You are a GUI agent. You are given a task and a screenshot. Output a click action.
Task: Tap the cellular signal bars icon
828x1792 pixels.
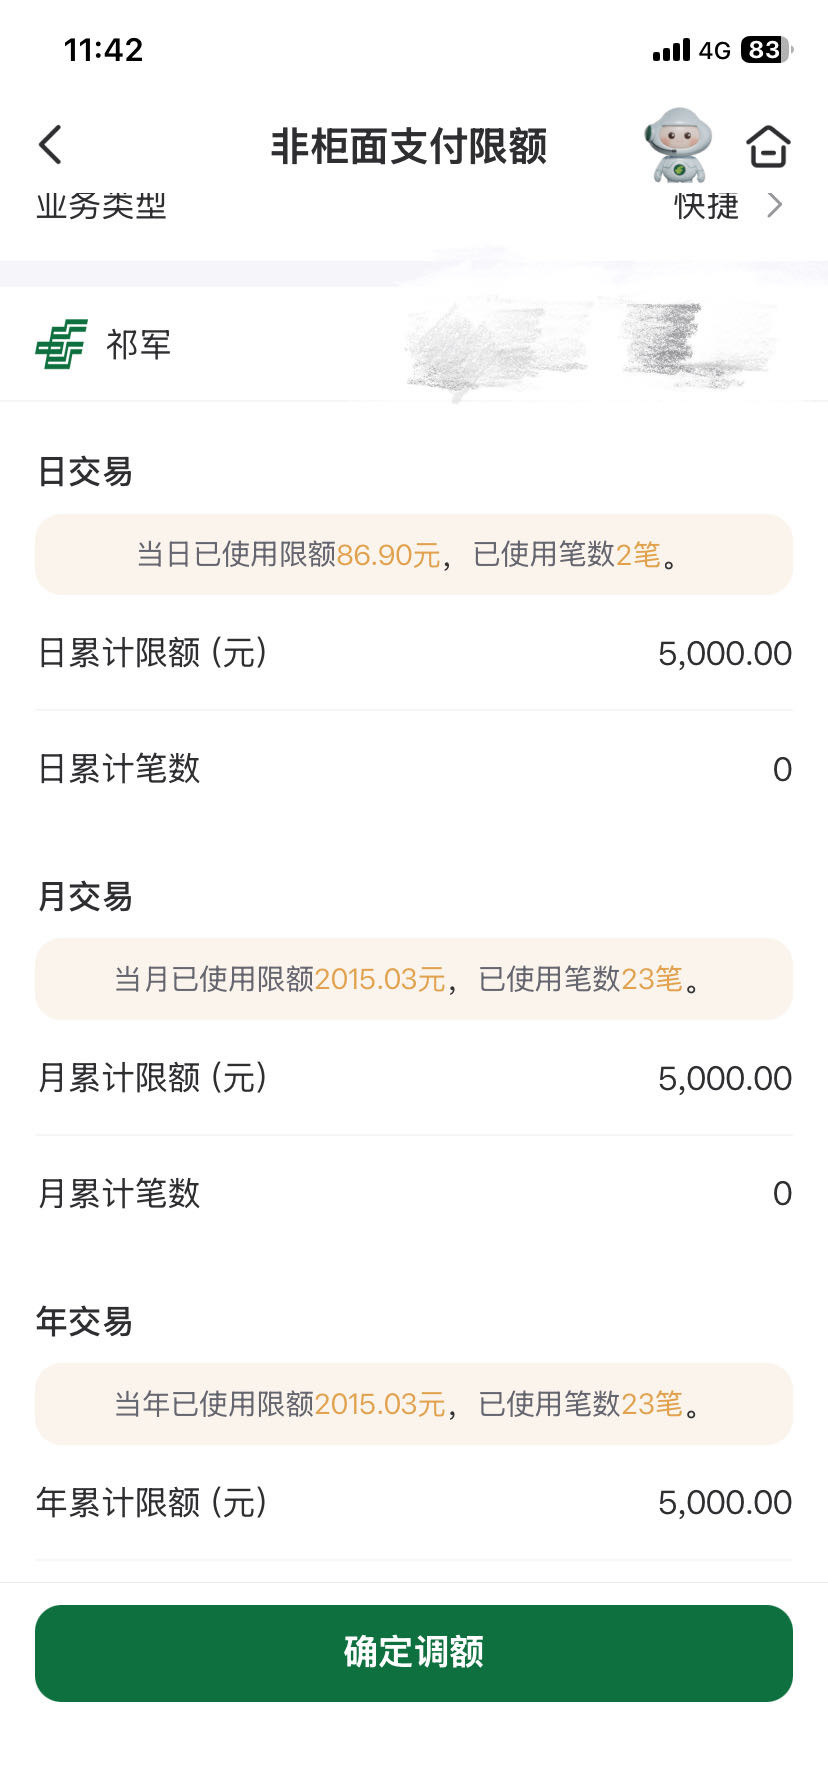(671, 50)
